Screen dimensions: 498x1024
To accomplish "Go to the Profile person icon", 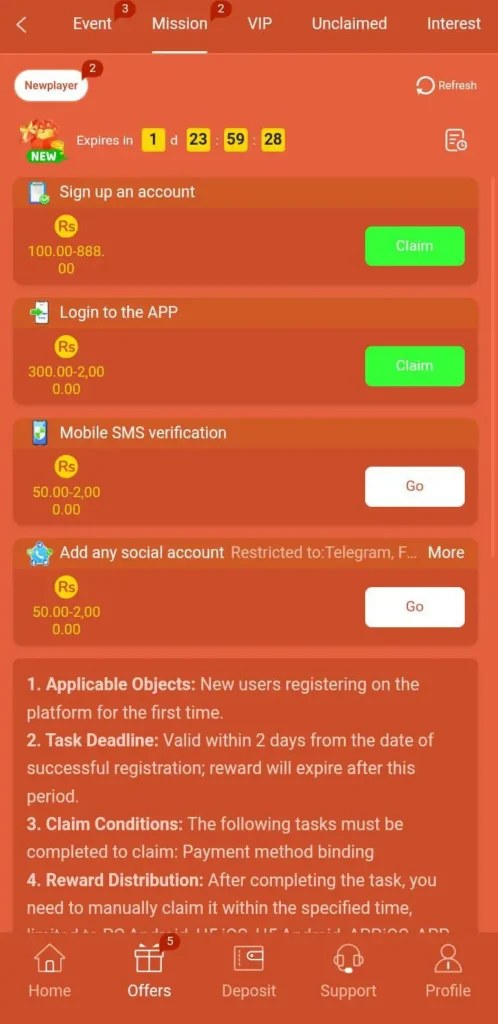I will pyautogui.click(x=448, y=959).
